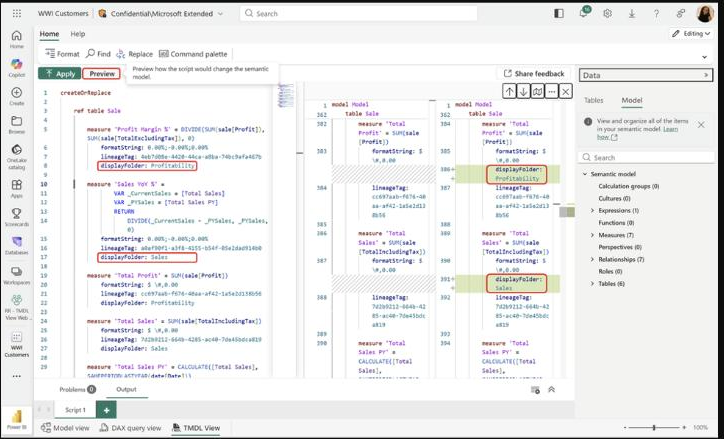
Task: Click Replace in the toolbar
Action: 134,54
